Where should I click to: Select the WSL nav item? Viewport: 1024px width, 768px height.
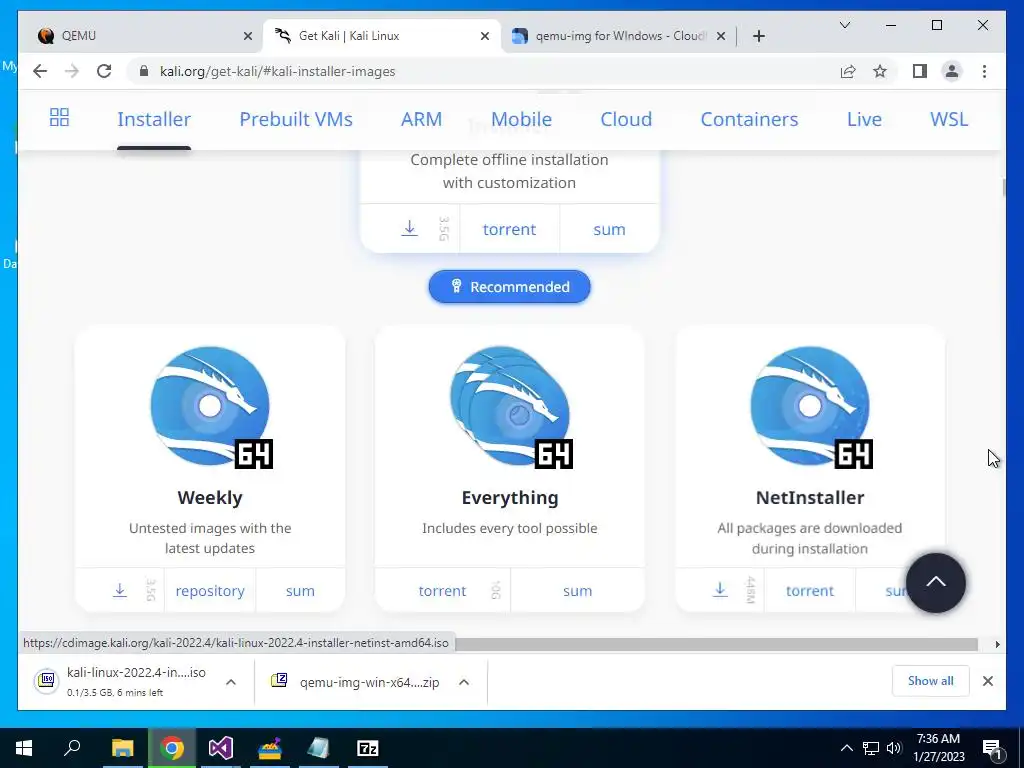[x=949, y=119]
